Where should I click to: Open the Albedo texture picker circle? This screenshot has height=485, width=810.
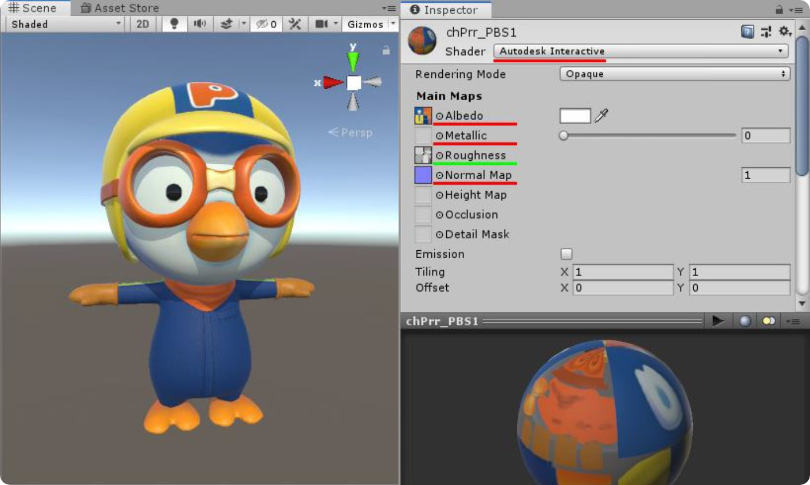pyautogui.click(x=439, y=116)
